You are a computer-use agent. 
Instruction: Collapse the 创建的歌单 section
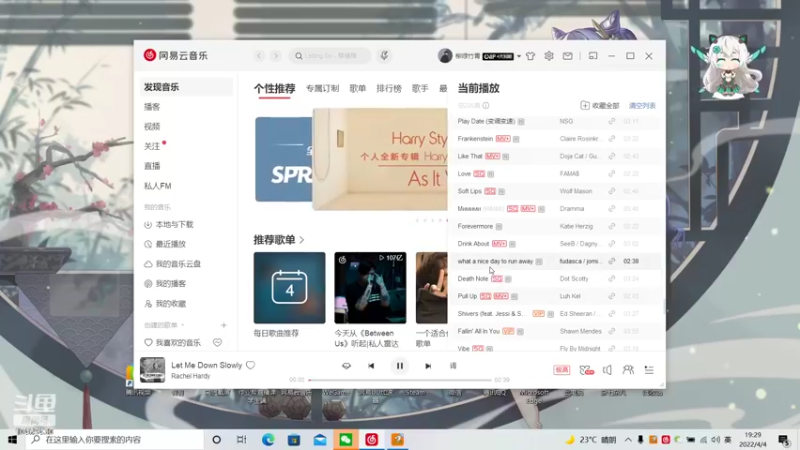[x=164, y=325]
